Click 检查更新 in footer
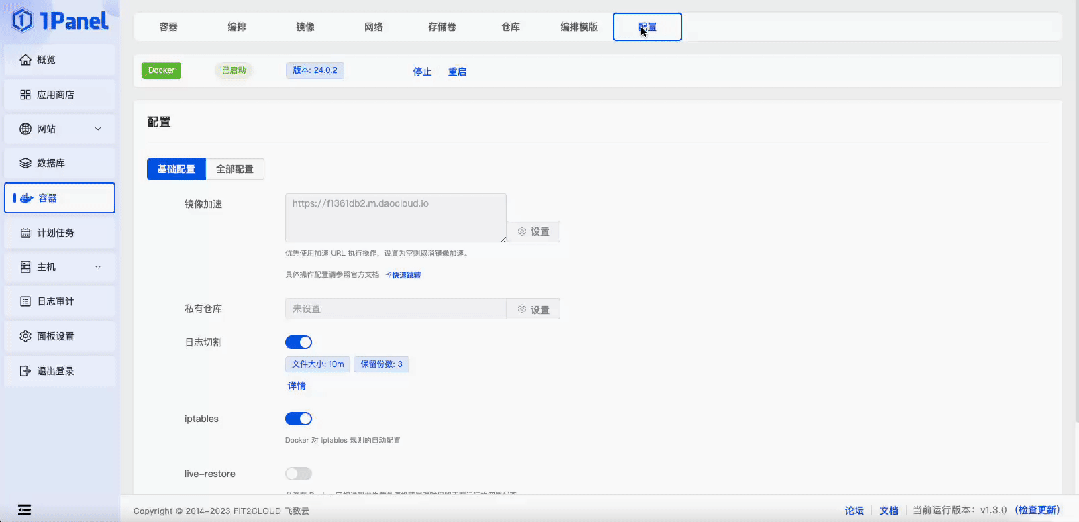Viewport: 1079px width, 522px height. pos(1038,510)
